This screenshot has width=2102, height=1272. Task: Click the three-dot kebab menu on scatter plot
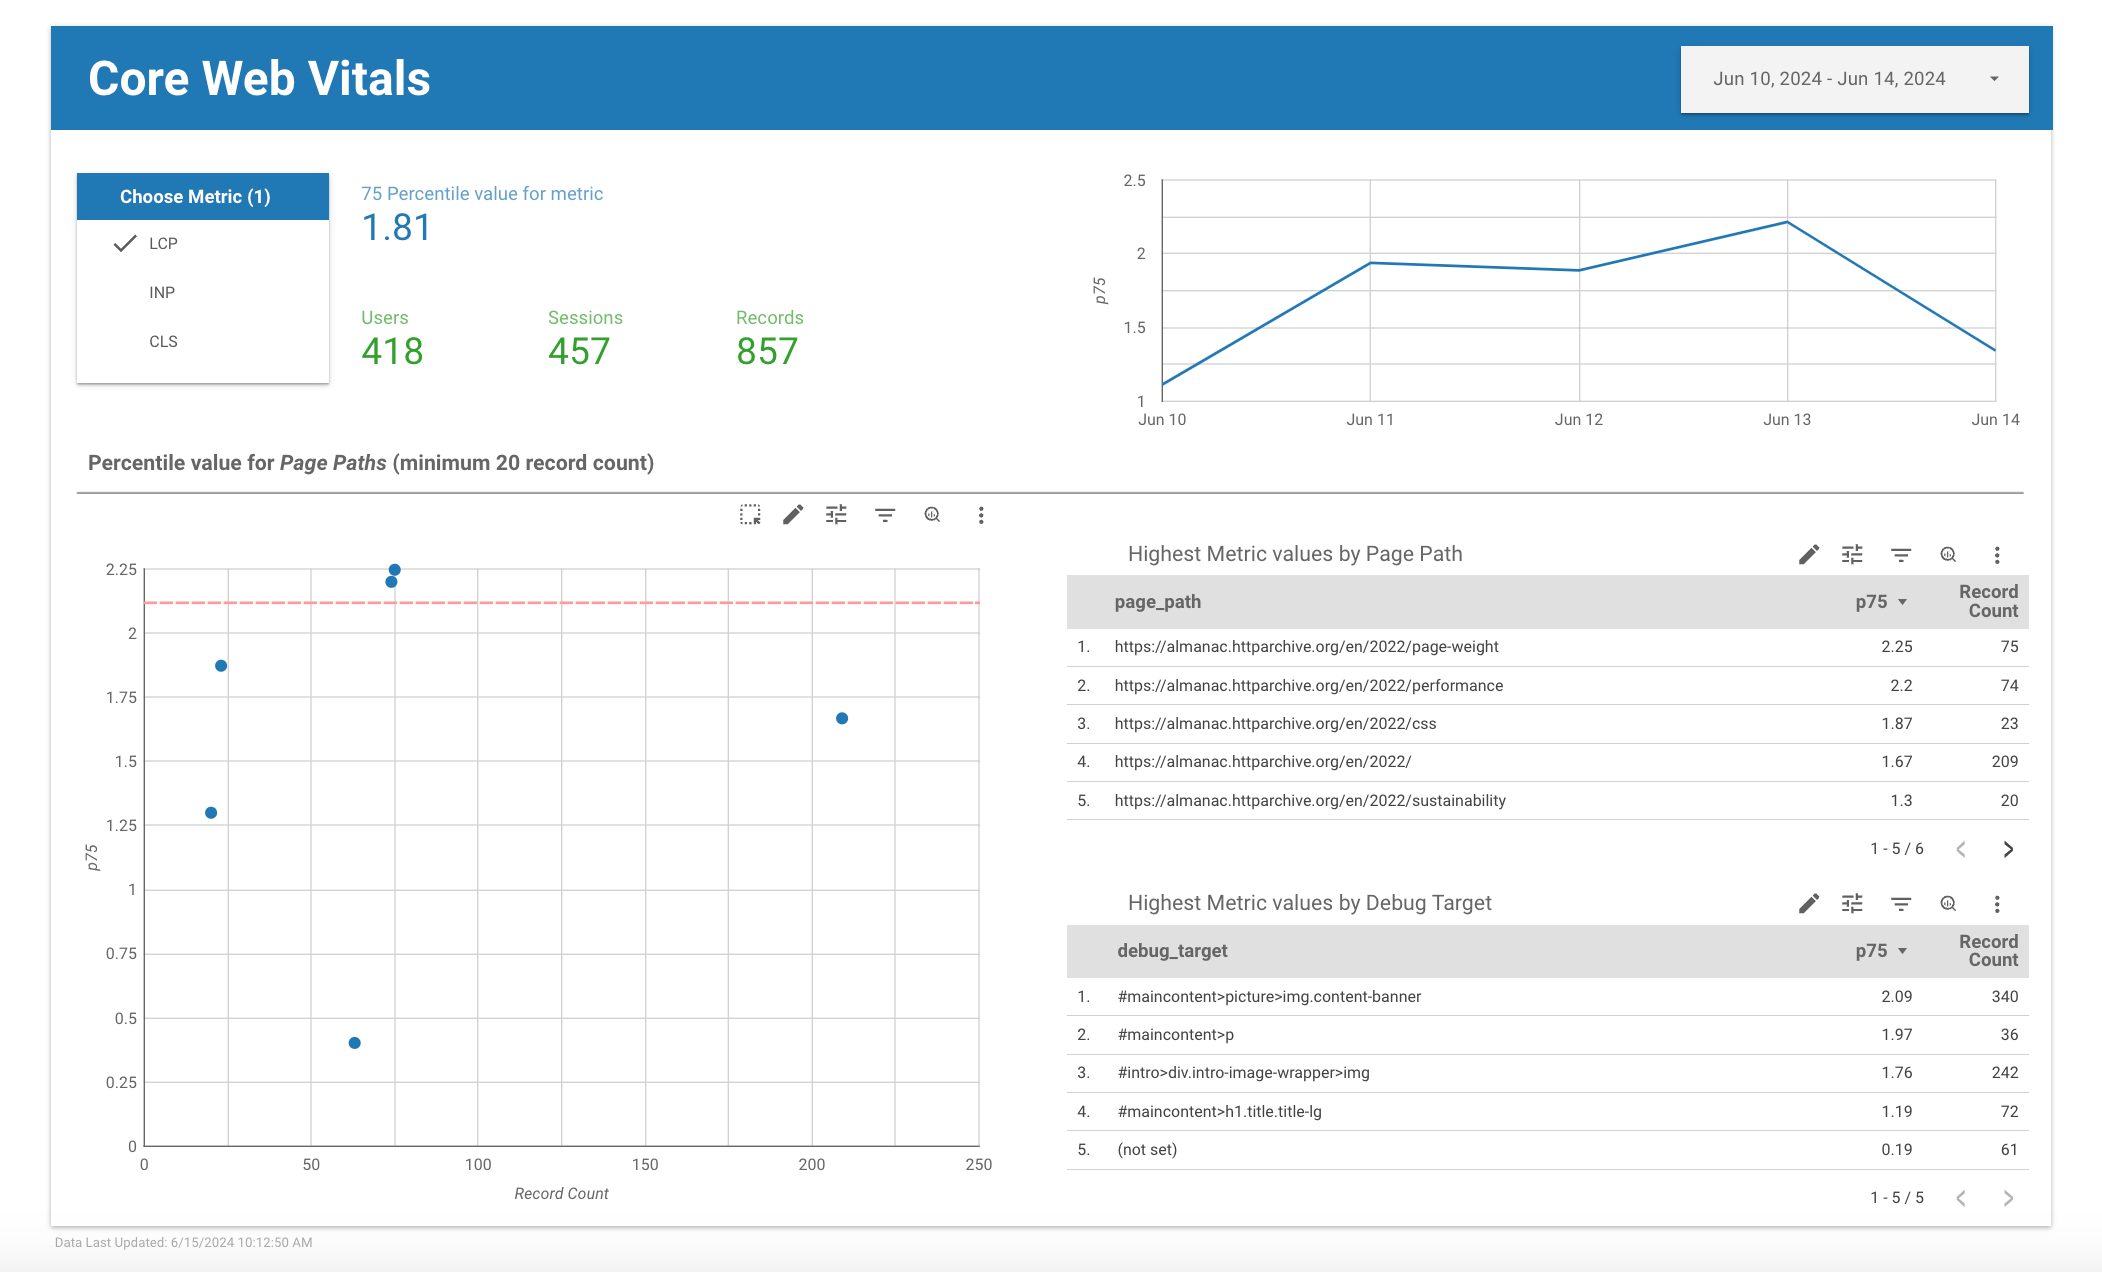pyautogui.click(x=979, y=514)
